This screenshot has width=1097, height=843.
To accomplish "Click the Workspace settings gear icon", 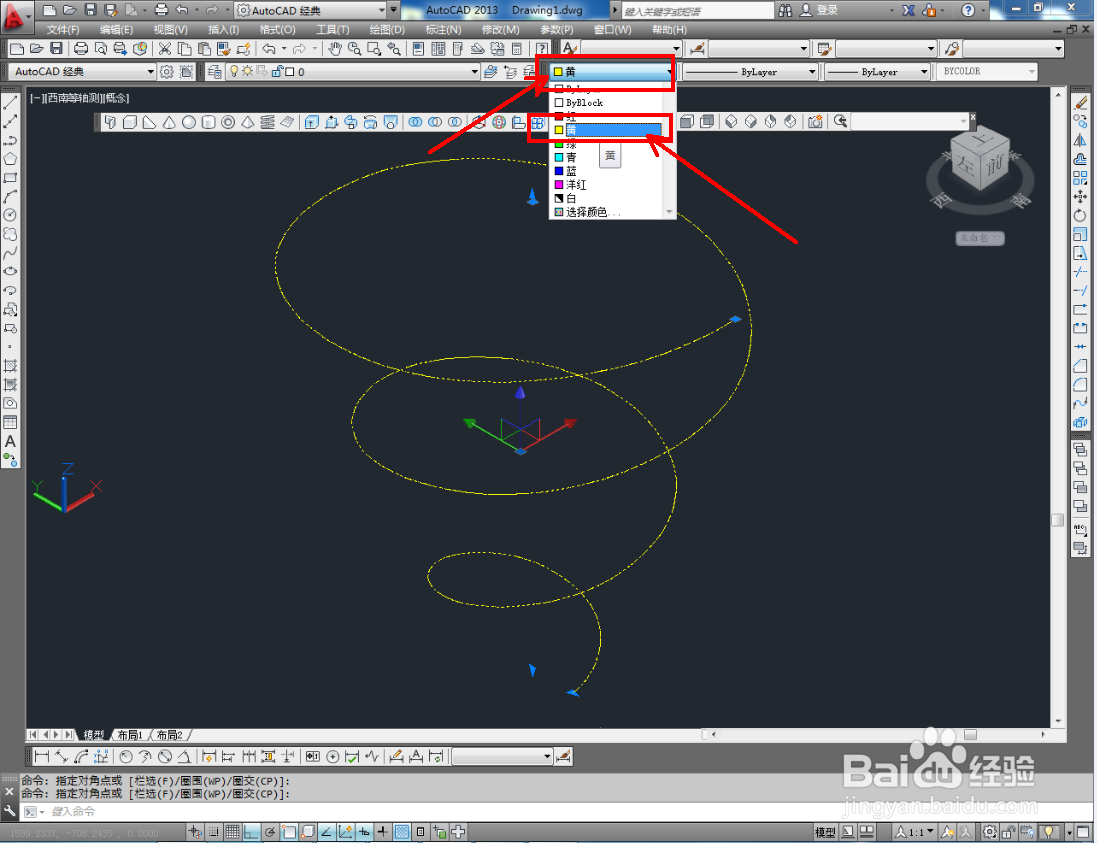I will tap(167, 71).
